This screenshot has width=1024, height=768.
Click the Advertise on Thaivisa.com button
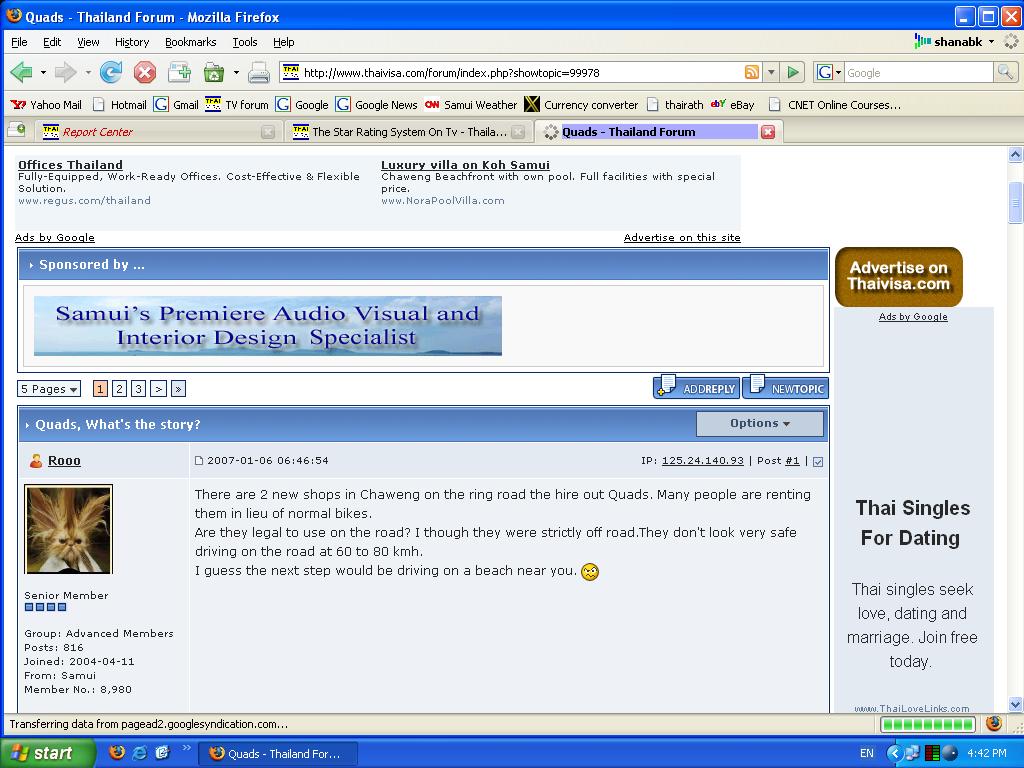click(899, 276)
